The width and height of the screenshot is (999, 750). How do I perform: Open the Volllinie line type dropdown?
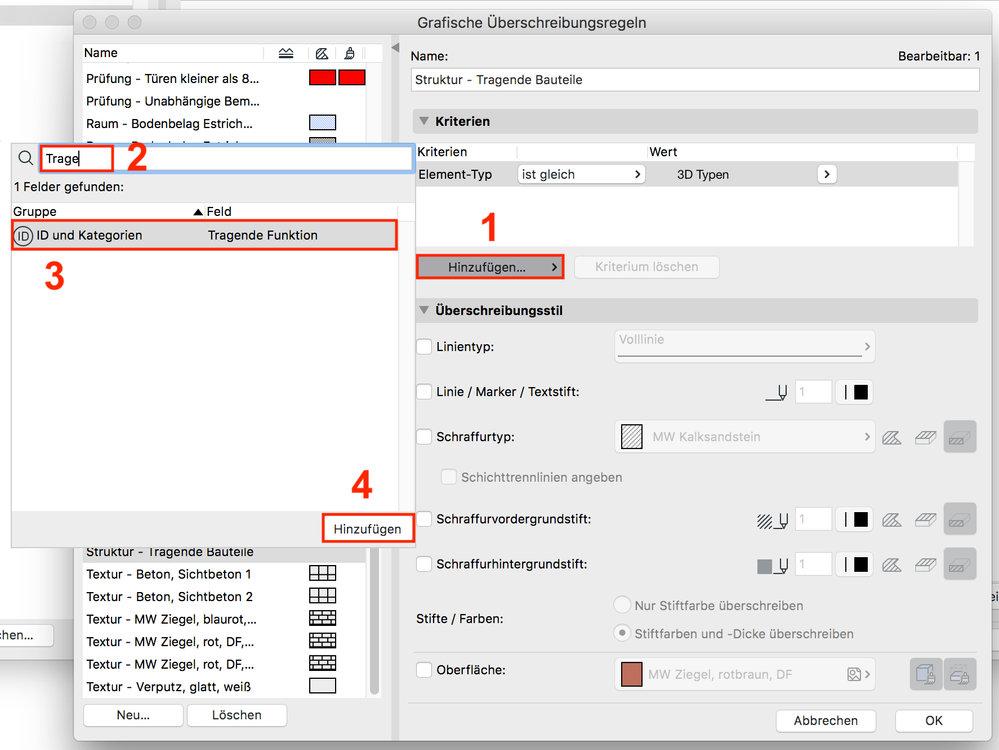(x=744, y=346)
